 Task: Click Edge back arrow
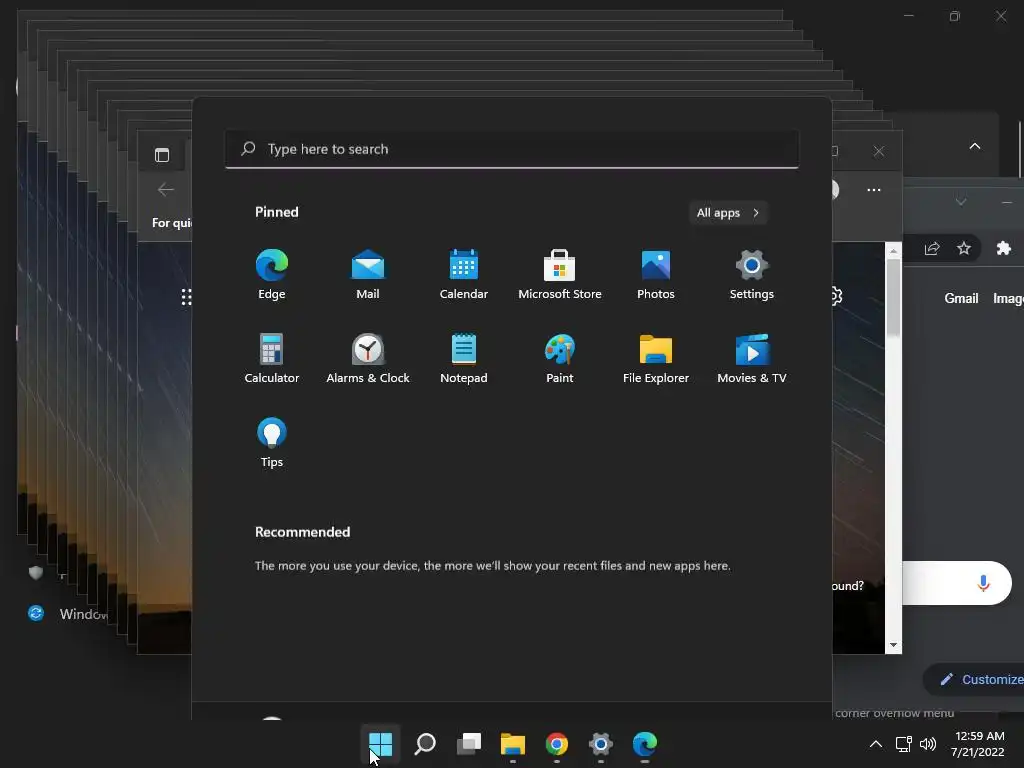(166, 190)
